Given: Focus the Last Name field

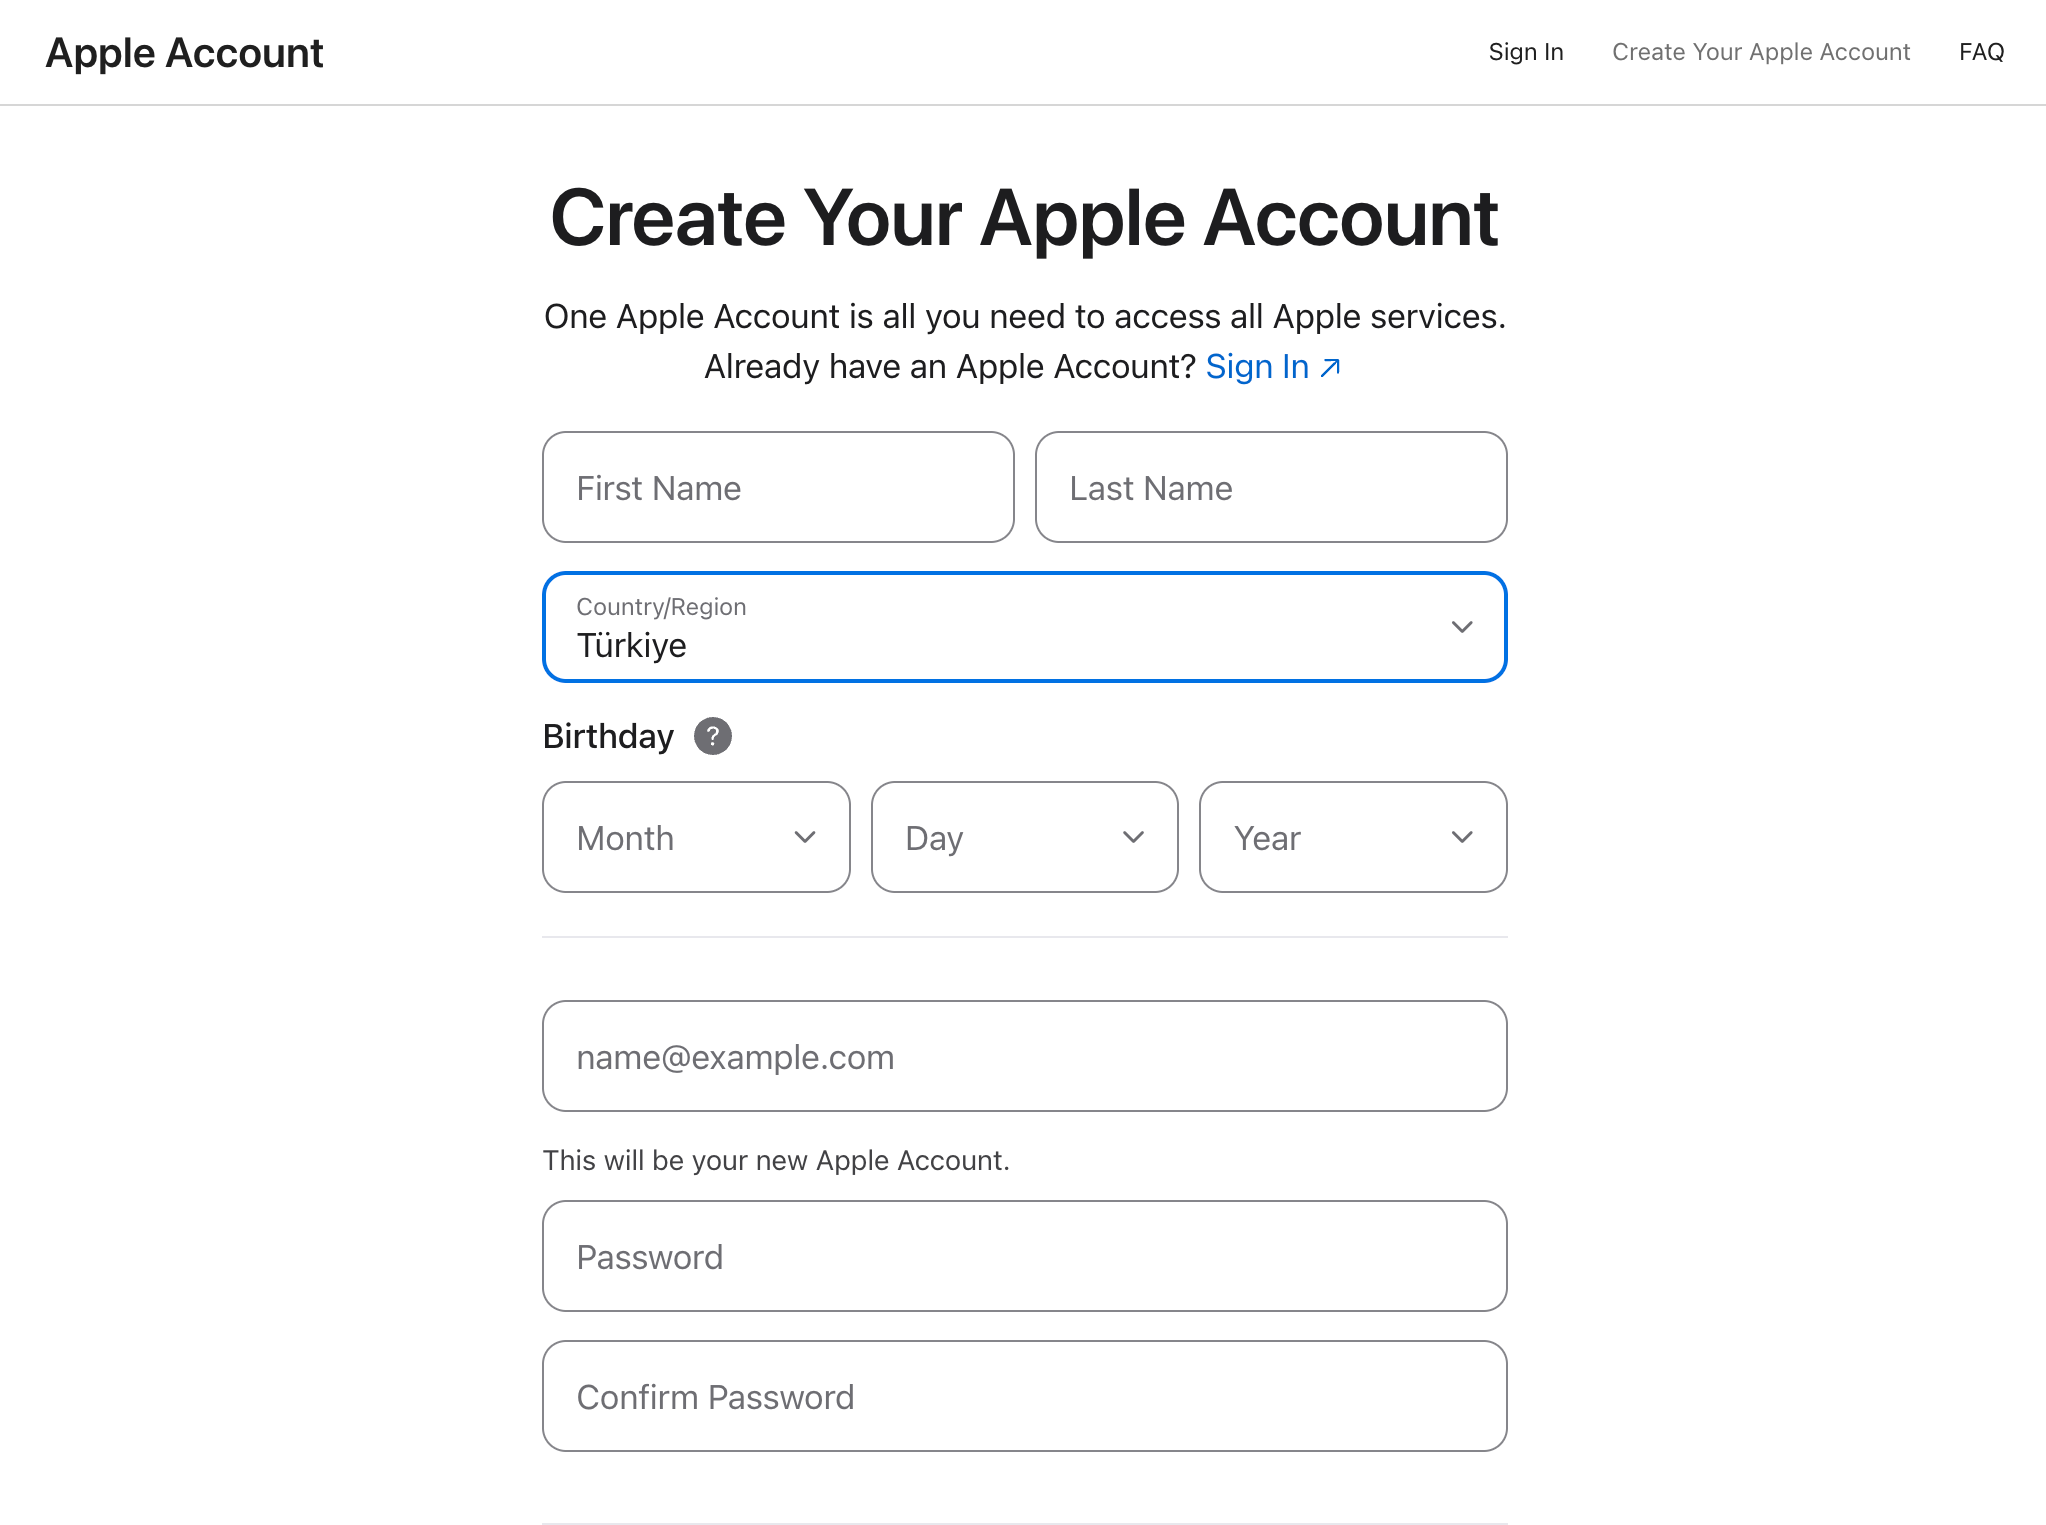Looking at the screenshot, I should tap(1270, 487).
